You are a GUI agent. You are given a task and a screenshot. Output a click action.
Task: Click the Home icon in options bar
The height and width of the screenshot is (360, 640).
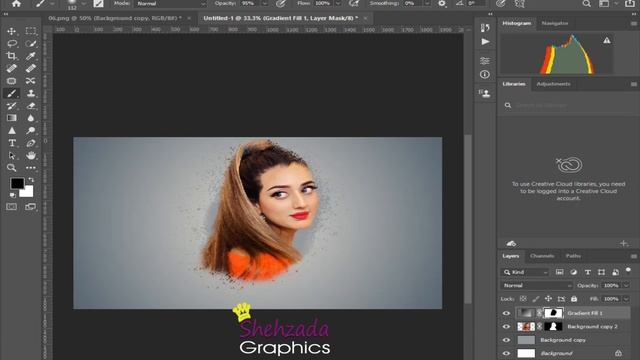tap(16, 4)
